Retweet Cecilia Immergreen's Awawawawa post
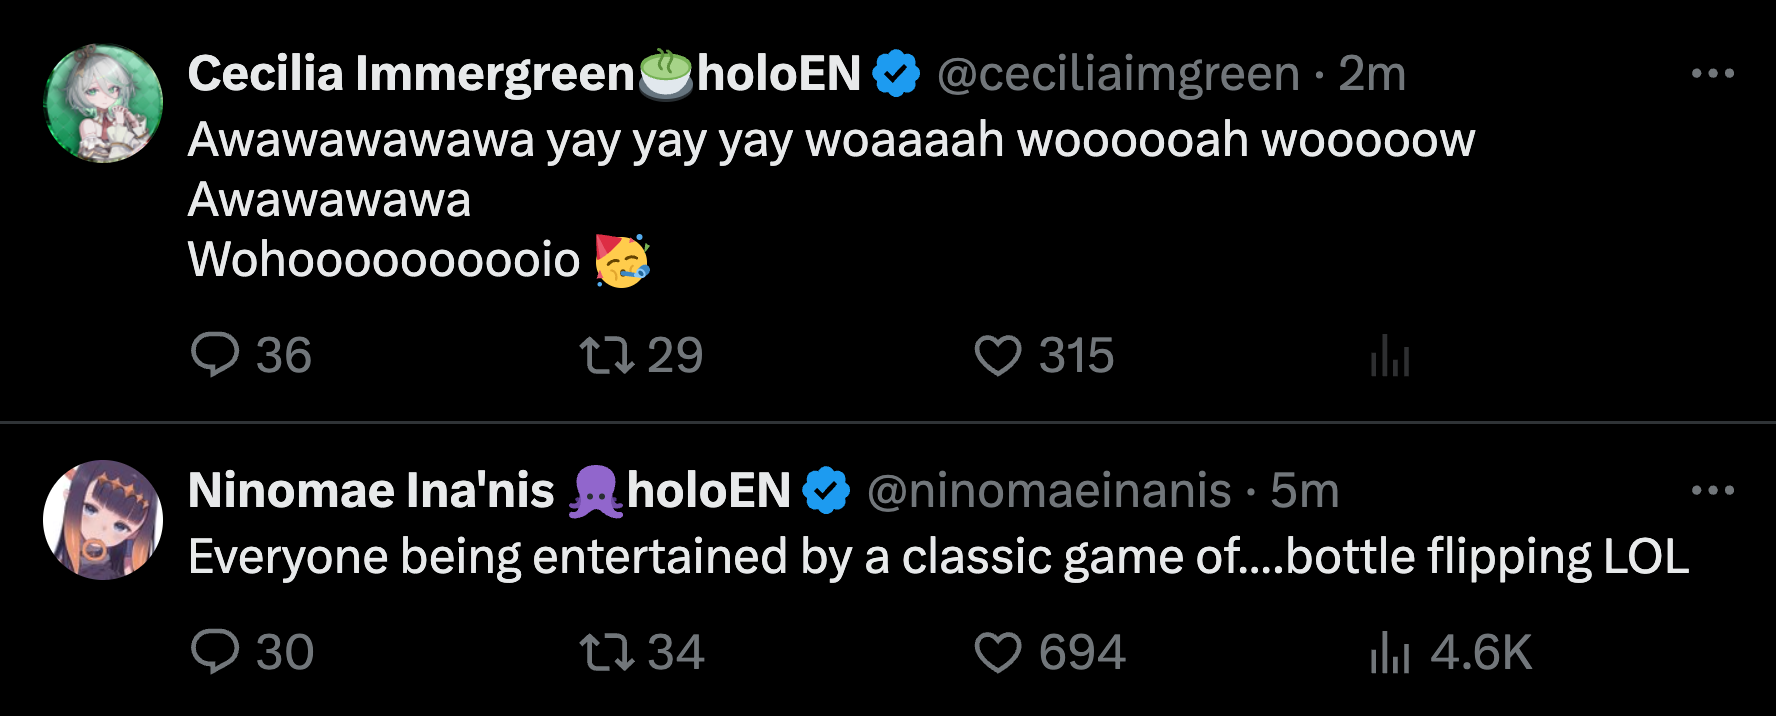 point(608,355)
